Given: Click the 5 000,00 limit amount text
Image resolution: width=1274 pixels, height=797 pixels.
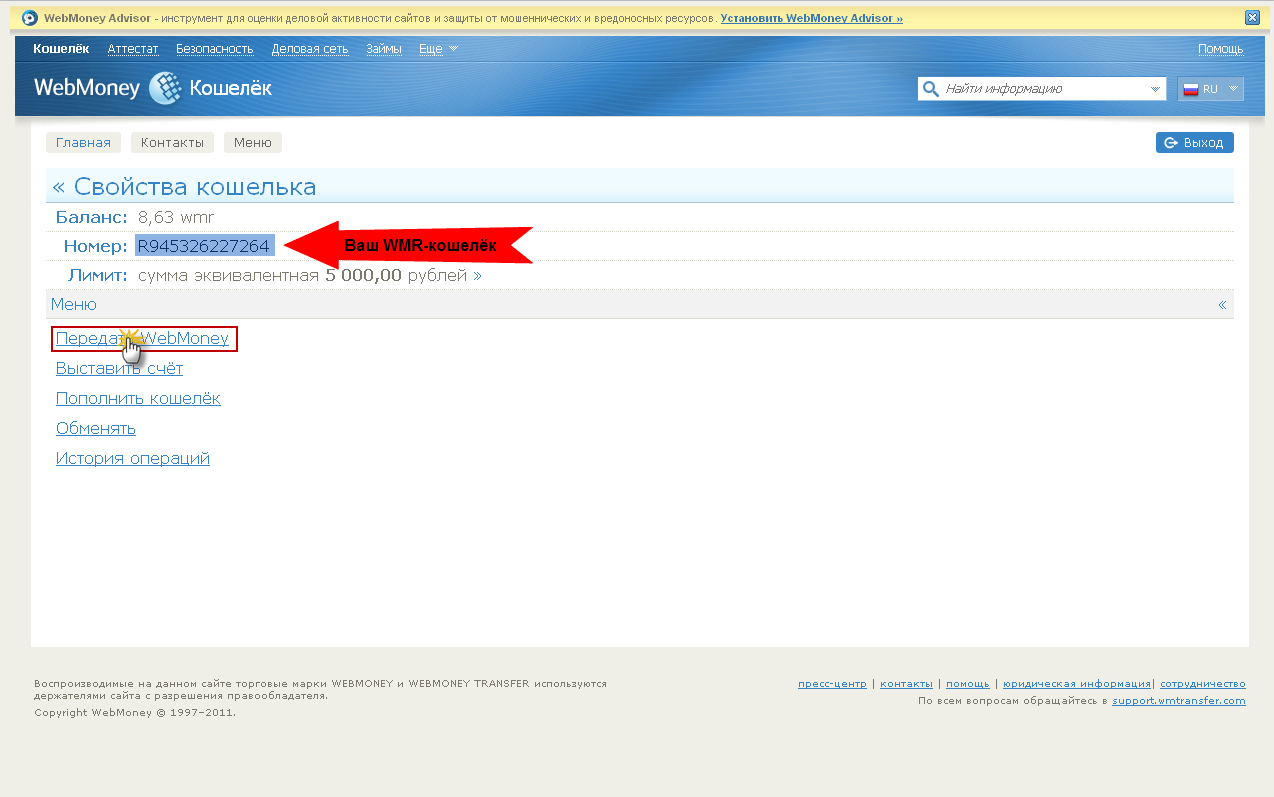Looking at the screenshot, I should click(x=363, y=275).
